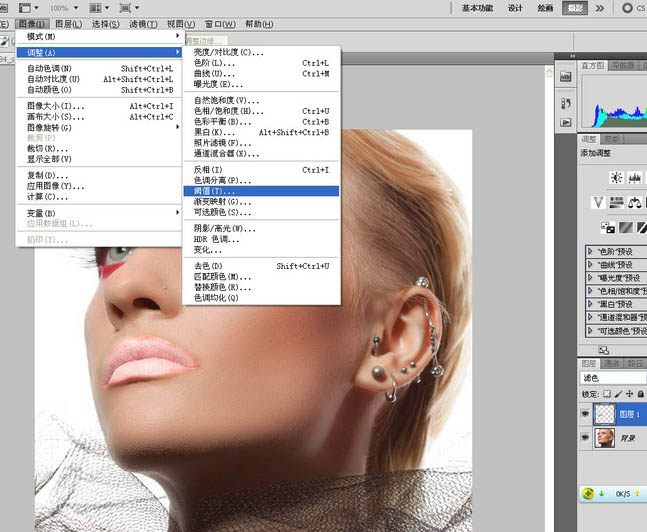The width and height of the screenshot is (647, 532).
Task: Expand the "可选颜色"预设 presets group
Action: [x=590, y=331]
